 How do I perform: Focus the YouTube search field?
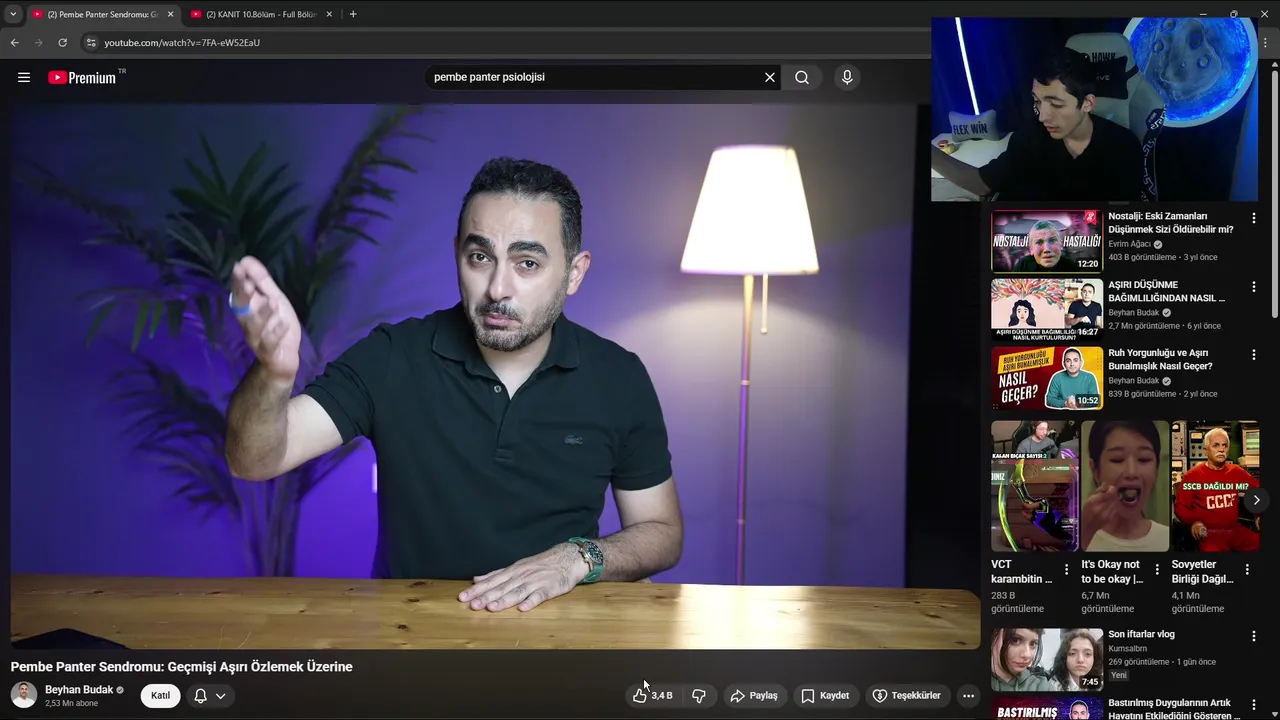(596, 77)
